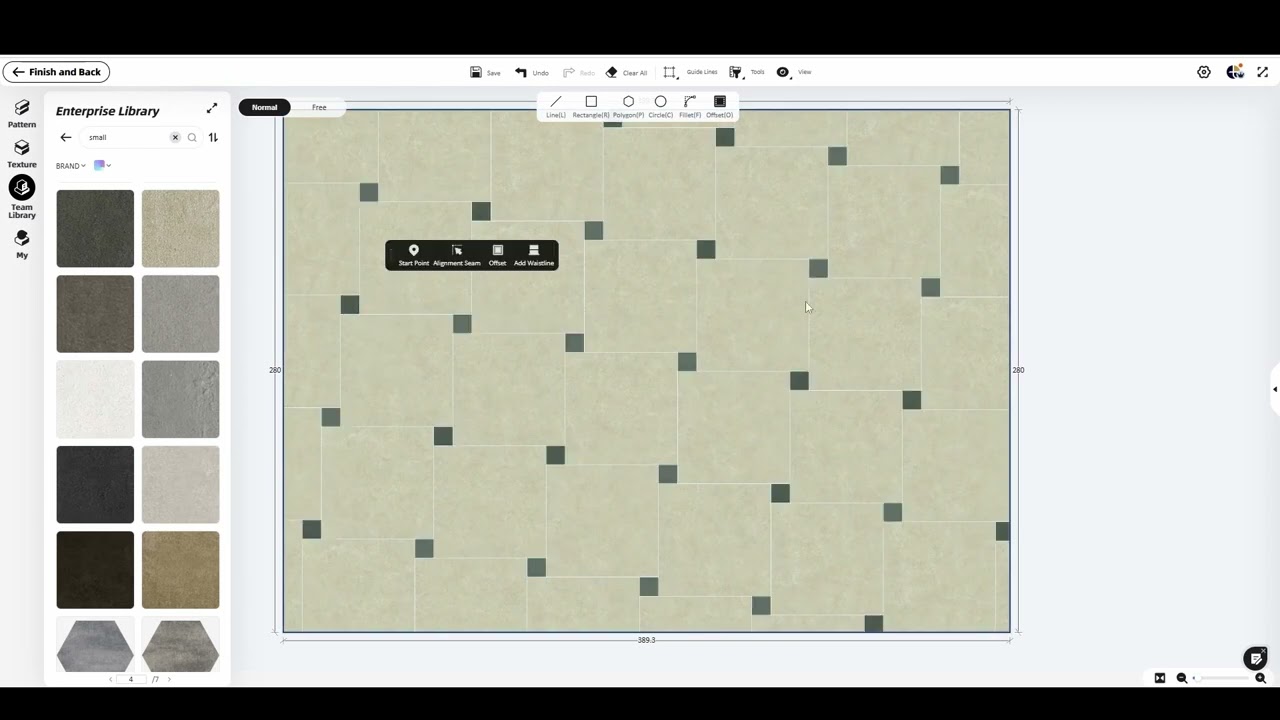The height and width of the screenshot is (720, 1280).
Task: Select the Fillet tool
Action: (690, 107)
